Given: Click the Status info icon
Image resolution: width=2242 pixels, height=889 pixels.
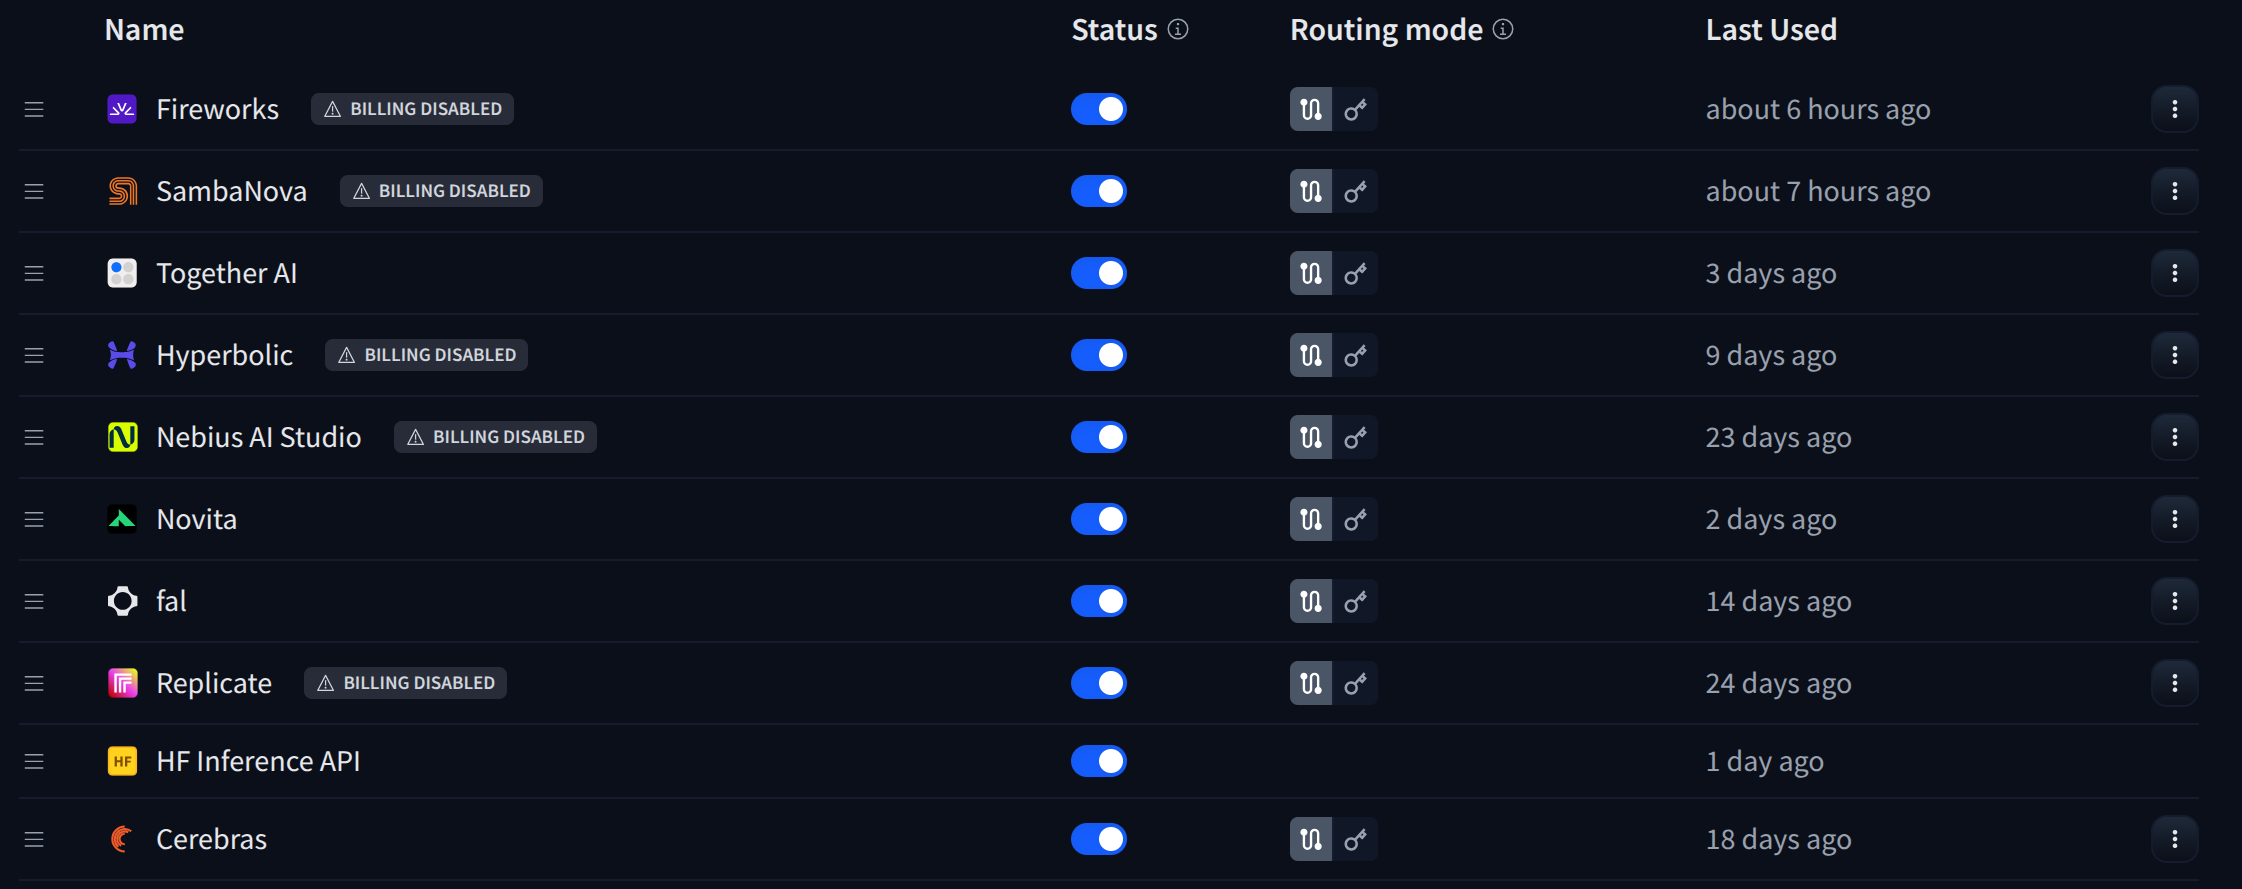Looking at the screenshot, I should [1178, 29].
